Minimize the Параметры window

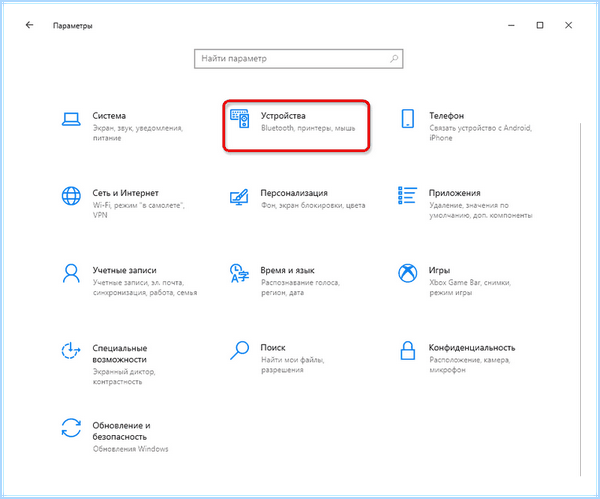511,25
